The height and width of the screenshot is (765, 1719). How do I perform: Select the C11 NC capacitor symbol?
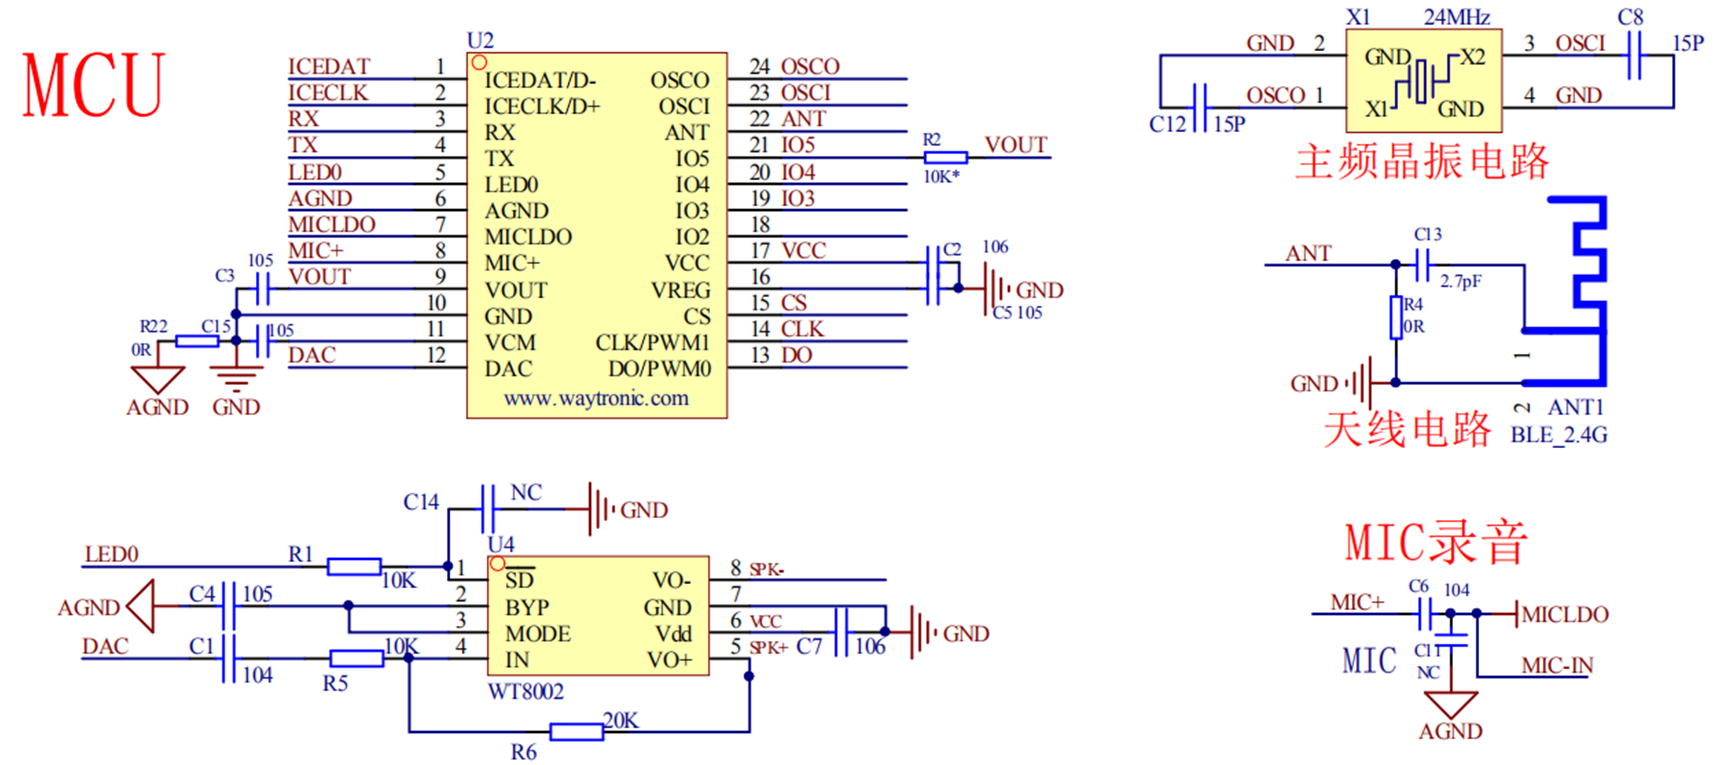(x=1450, y=639)
